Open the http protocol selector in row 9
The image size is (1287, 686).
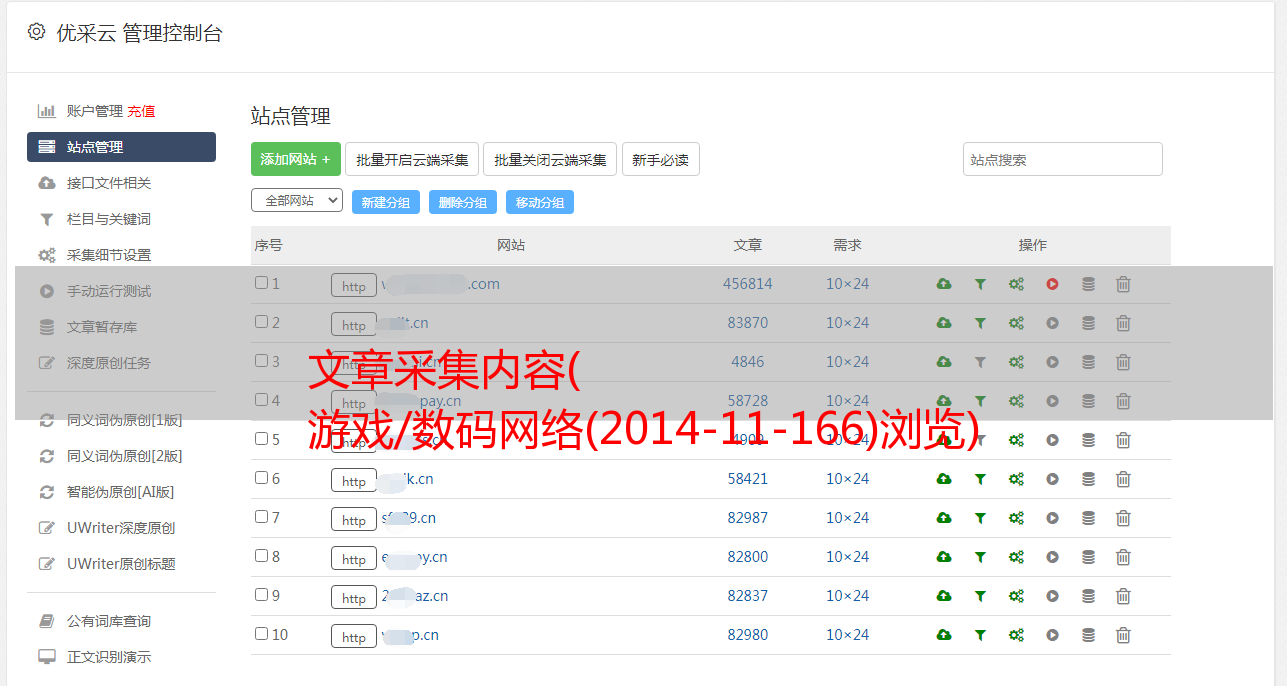354,597
